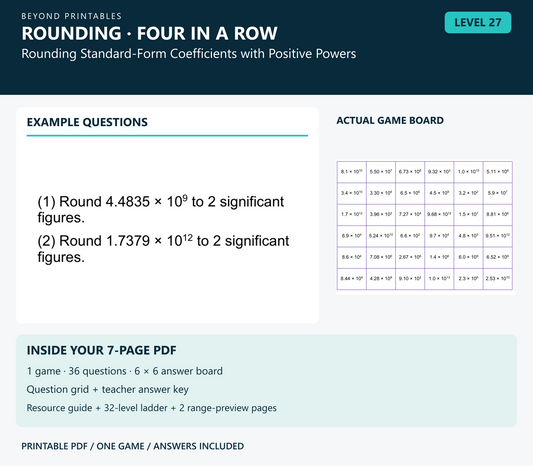Select example question 1 about 4.4835 × 10⁹
Viewport: 533px width, 466px height.
point(160,209)
